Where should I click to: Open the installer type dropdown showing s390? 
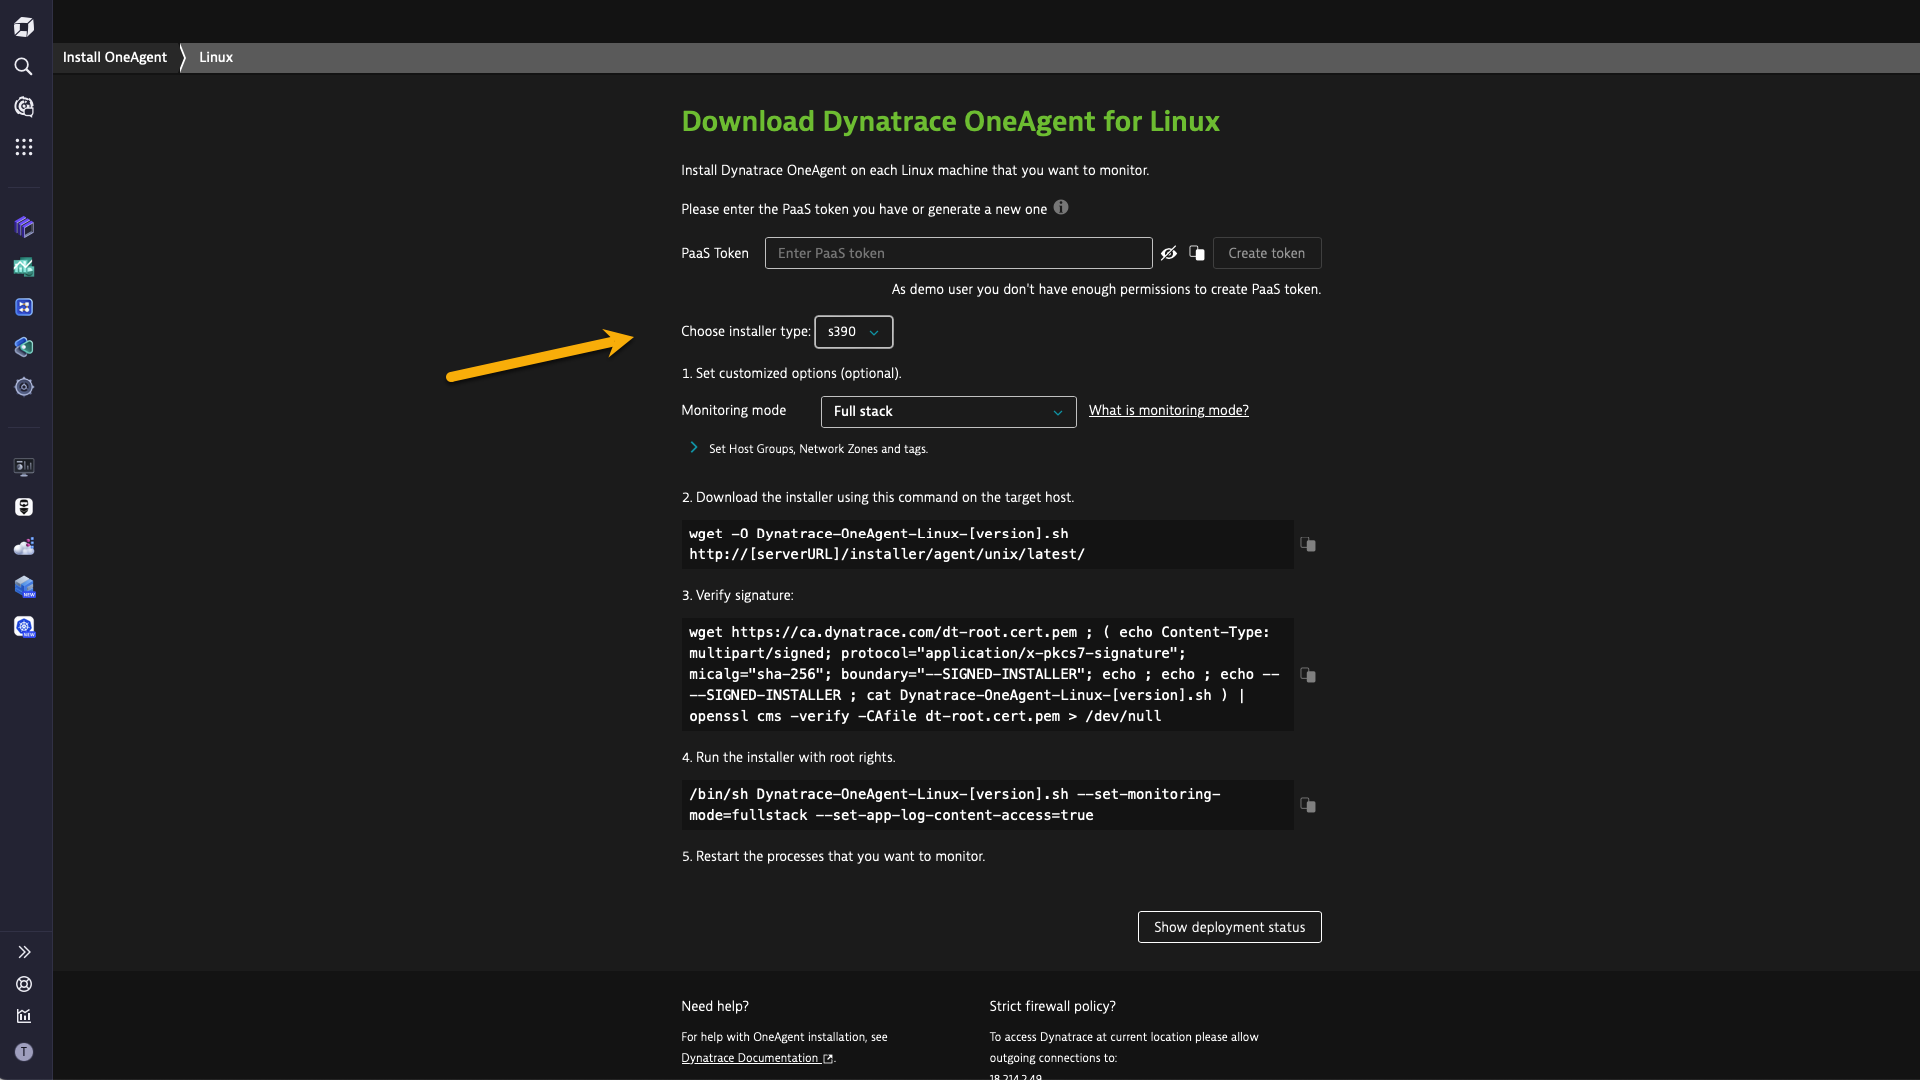pyautogui.click(x=853, y=331)
